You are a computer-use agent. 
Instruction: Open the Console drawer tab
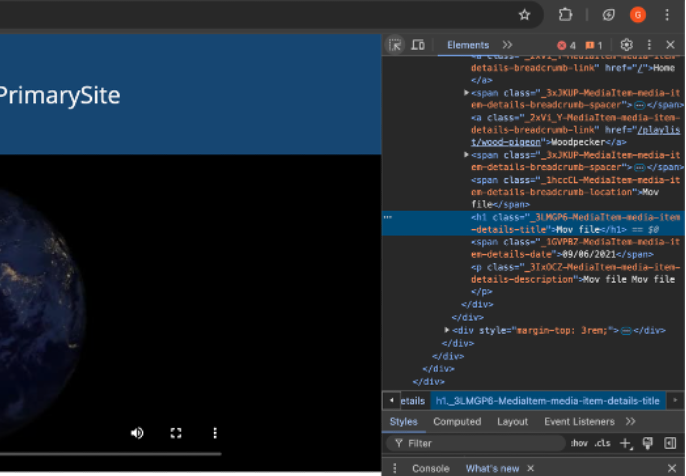coord(430,468)
